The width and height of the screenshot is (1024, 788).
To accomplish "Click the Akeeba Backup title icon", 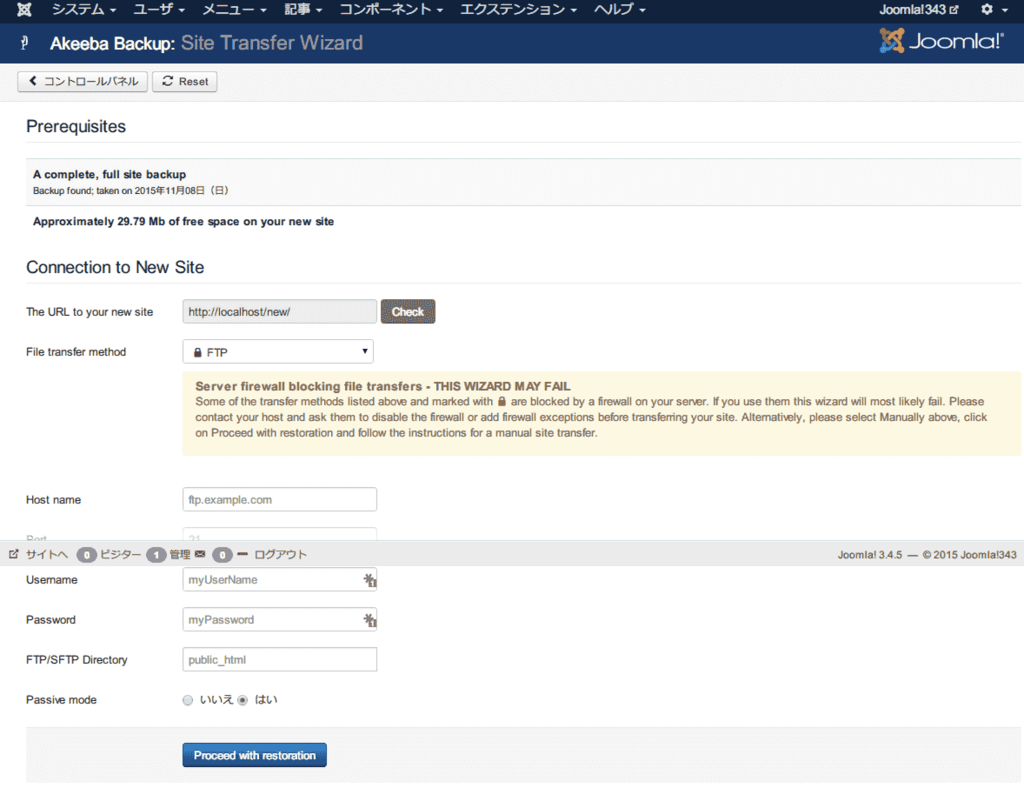I will (x=25, y=43).
